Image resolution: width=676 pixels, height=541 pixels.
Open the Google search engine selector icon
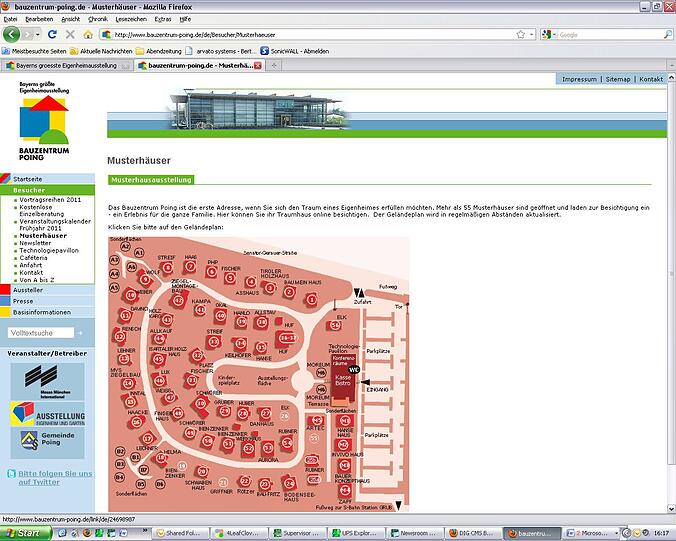tap(547, 34)
